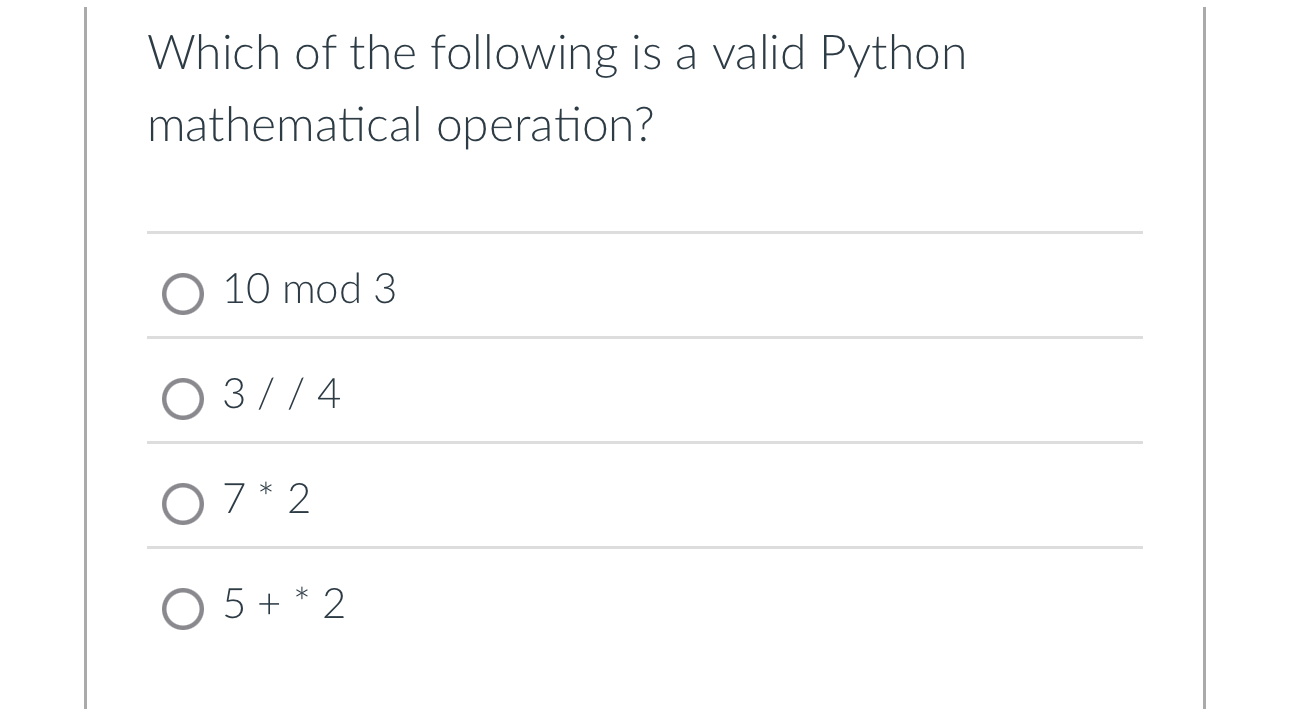Click the first answer row
Viewport: 1290px width, 709px height.
pos(500,291)
